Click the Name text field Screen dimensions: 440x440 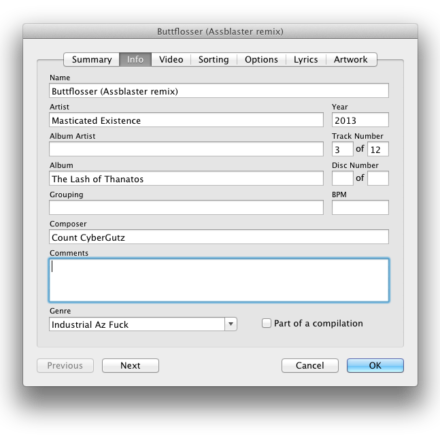tap(219, 91)
